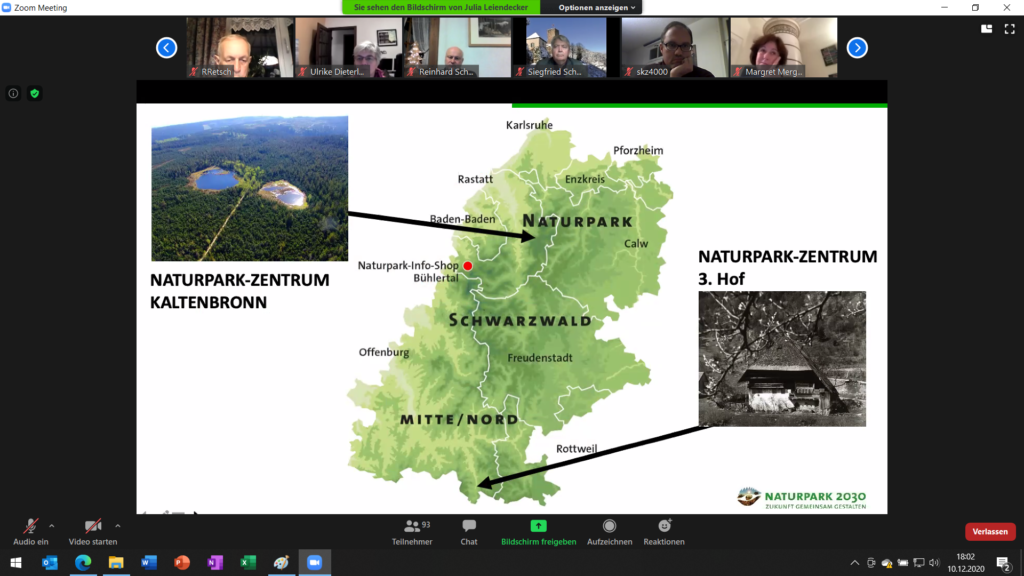Viewport: 1024px width, 576px height.
Task: Leave meeting via Verlassen button
Action: click(x=989, y=531)
